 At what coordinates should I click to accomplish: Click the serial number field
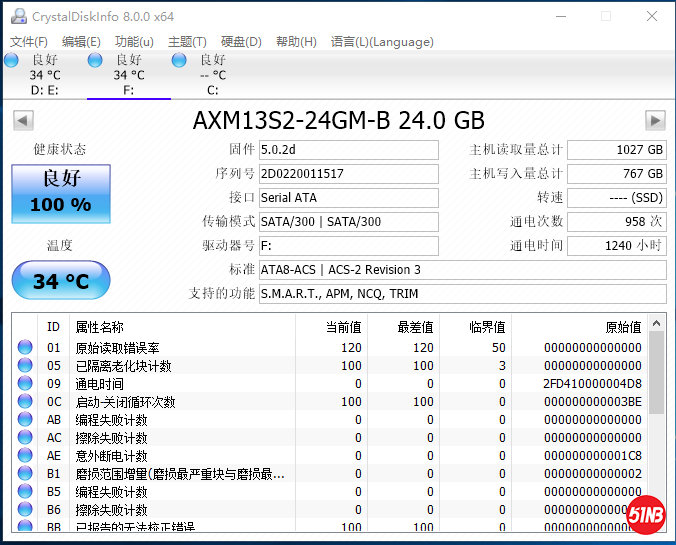pyautogui.click(x=348, y=174)
